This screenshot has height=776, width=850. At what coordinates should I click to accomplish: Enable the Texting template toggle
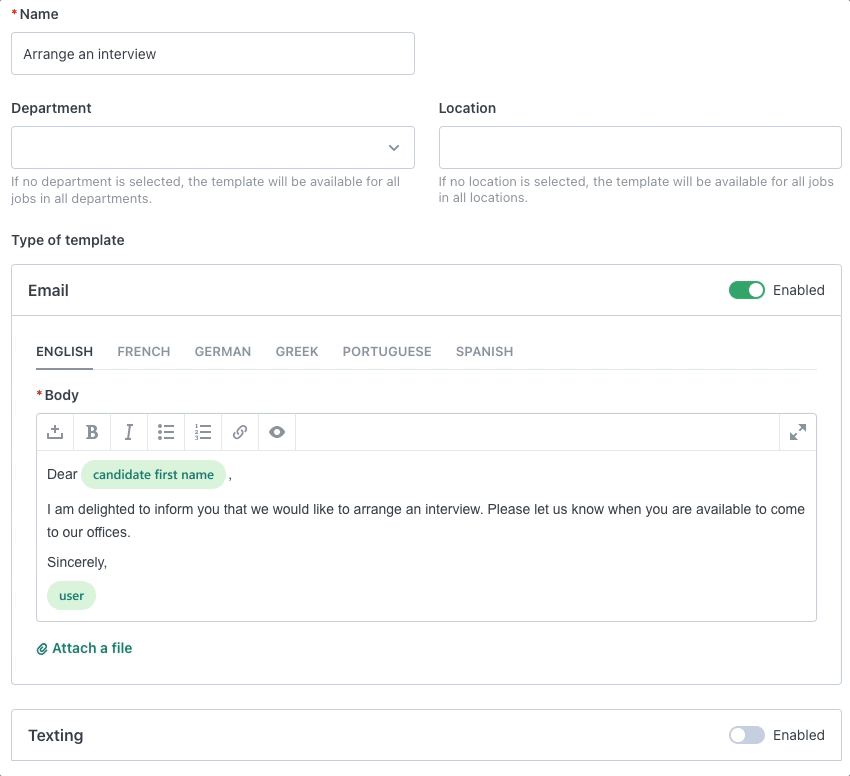click(x=746, y=735)
